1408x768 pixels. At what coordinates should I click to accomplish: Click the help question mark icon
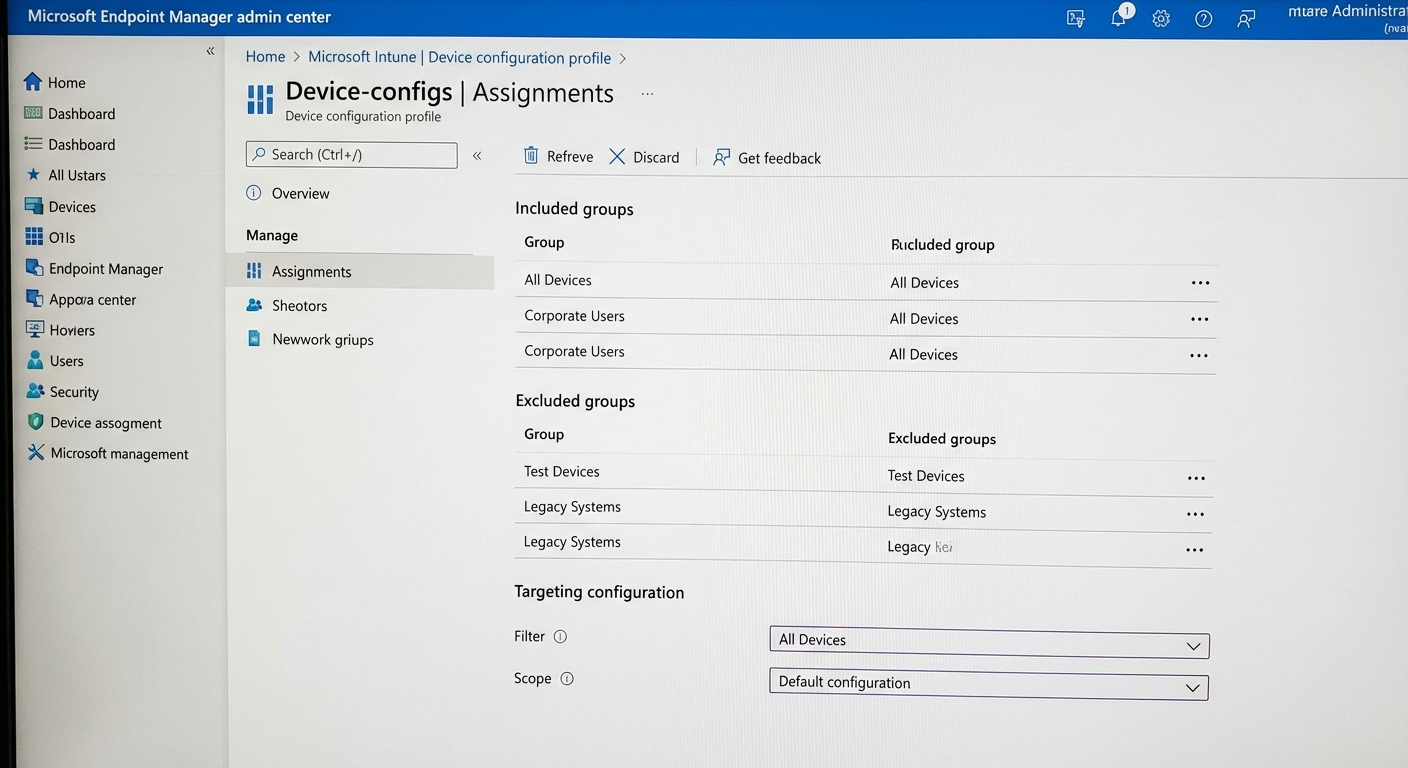pos(1204,19)
